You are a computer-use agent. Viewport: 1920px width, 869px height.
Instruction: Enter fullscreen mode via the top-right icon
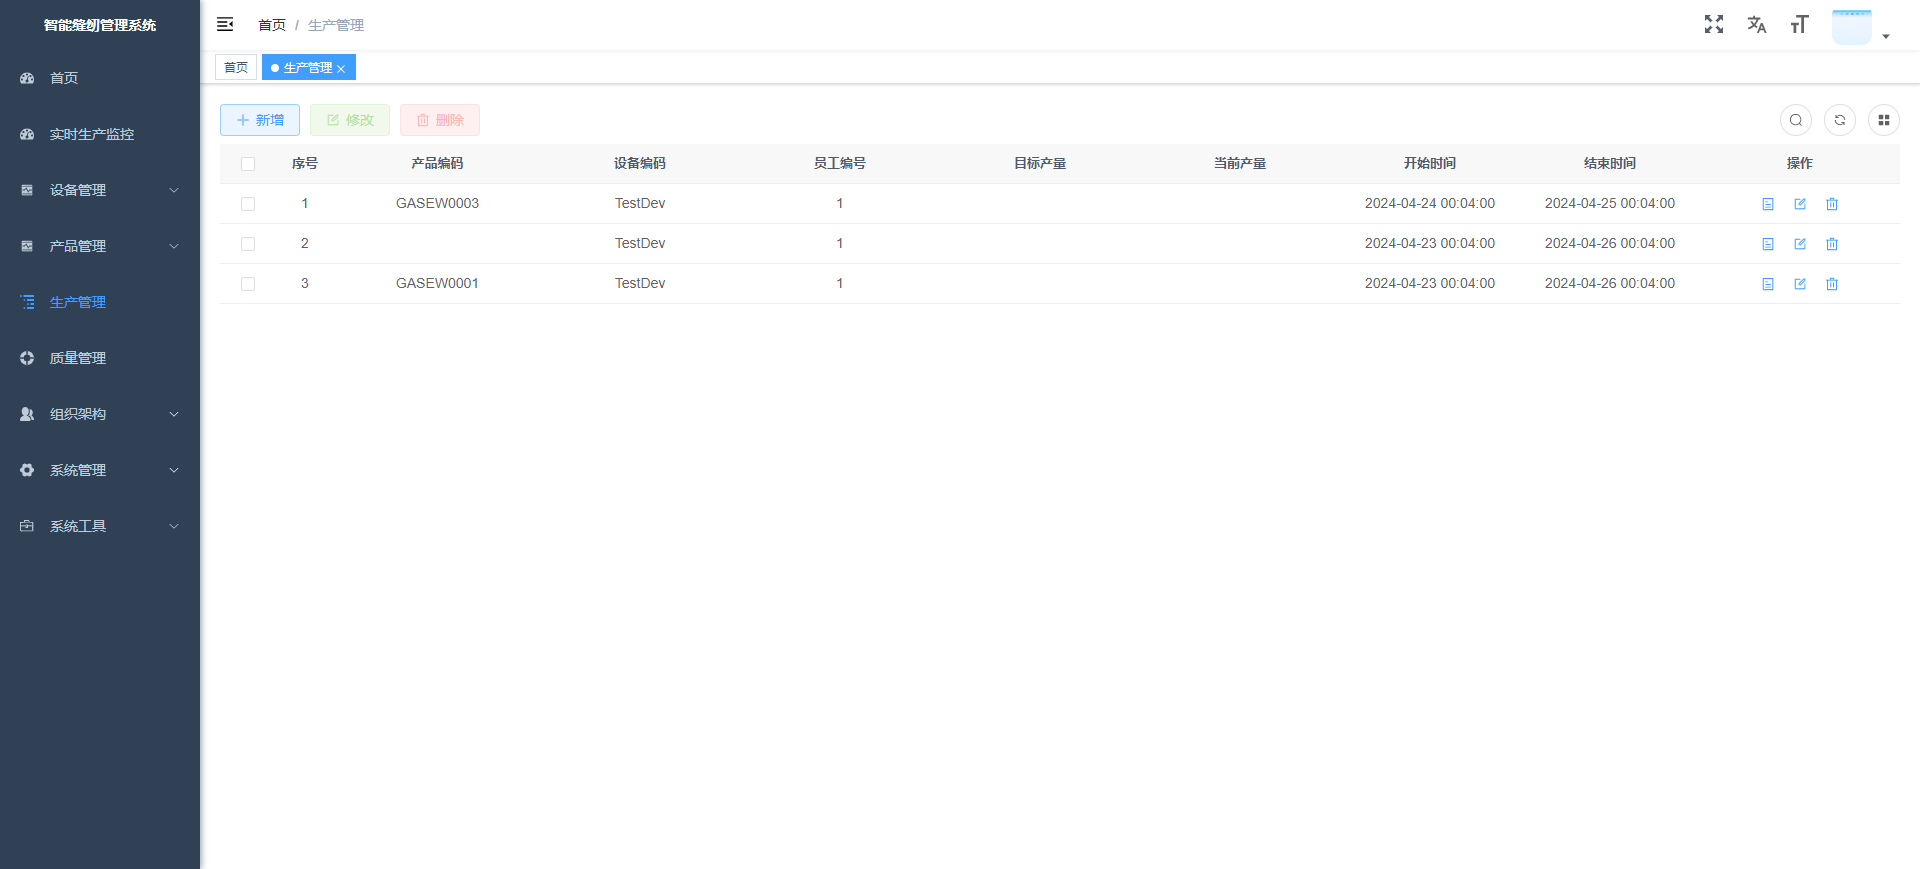1713,24
